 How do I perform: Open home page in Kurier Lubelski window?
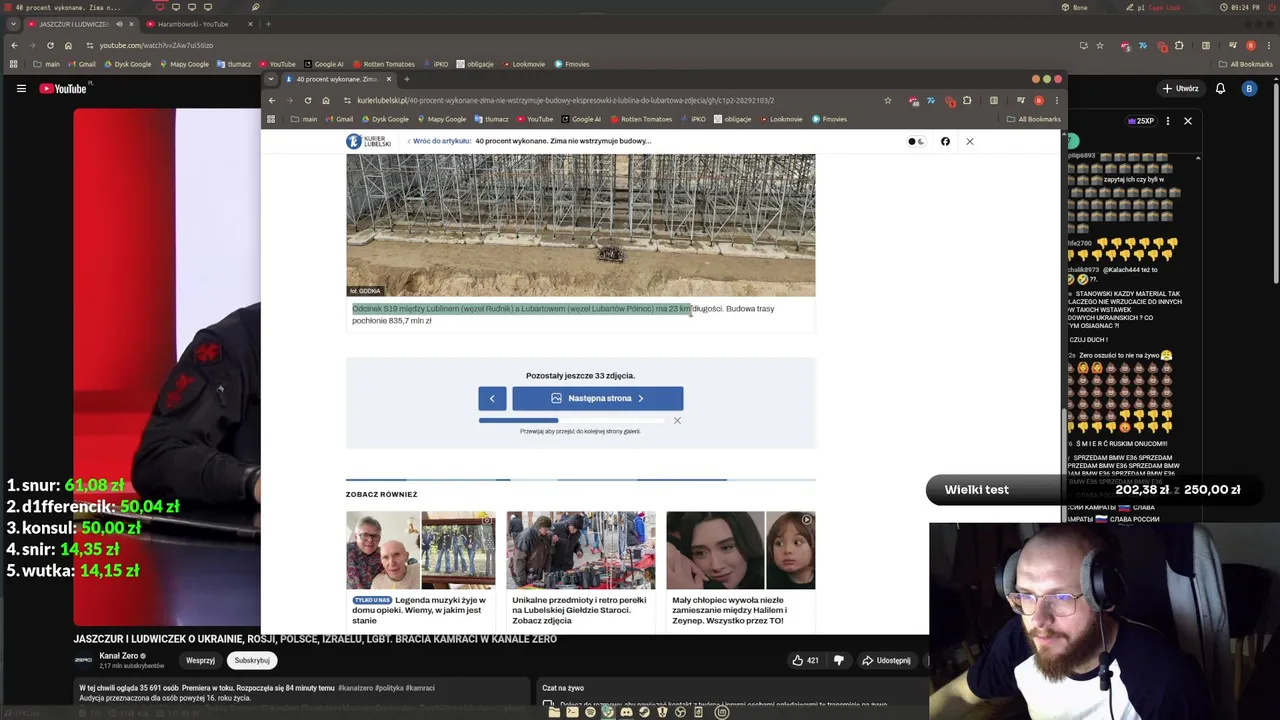click(325, 100)
